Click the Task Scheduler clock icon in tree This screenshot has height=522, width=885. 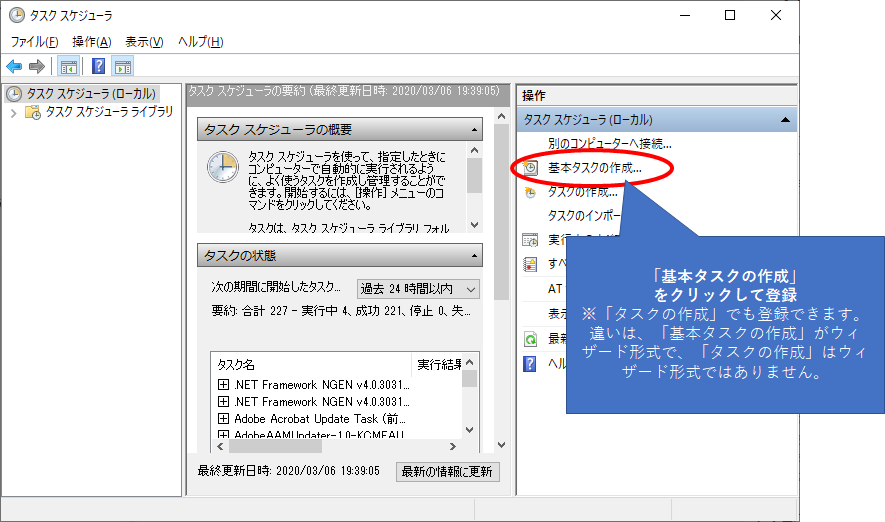point(14,94)
